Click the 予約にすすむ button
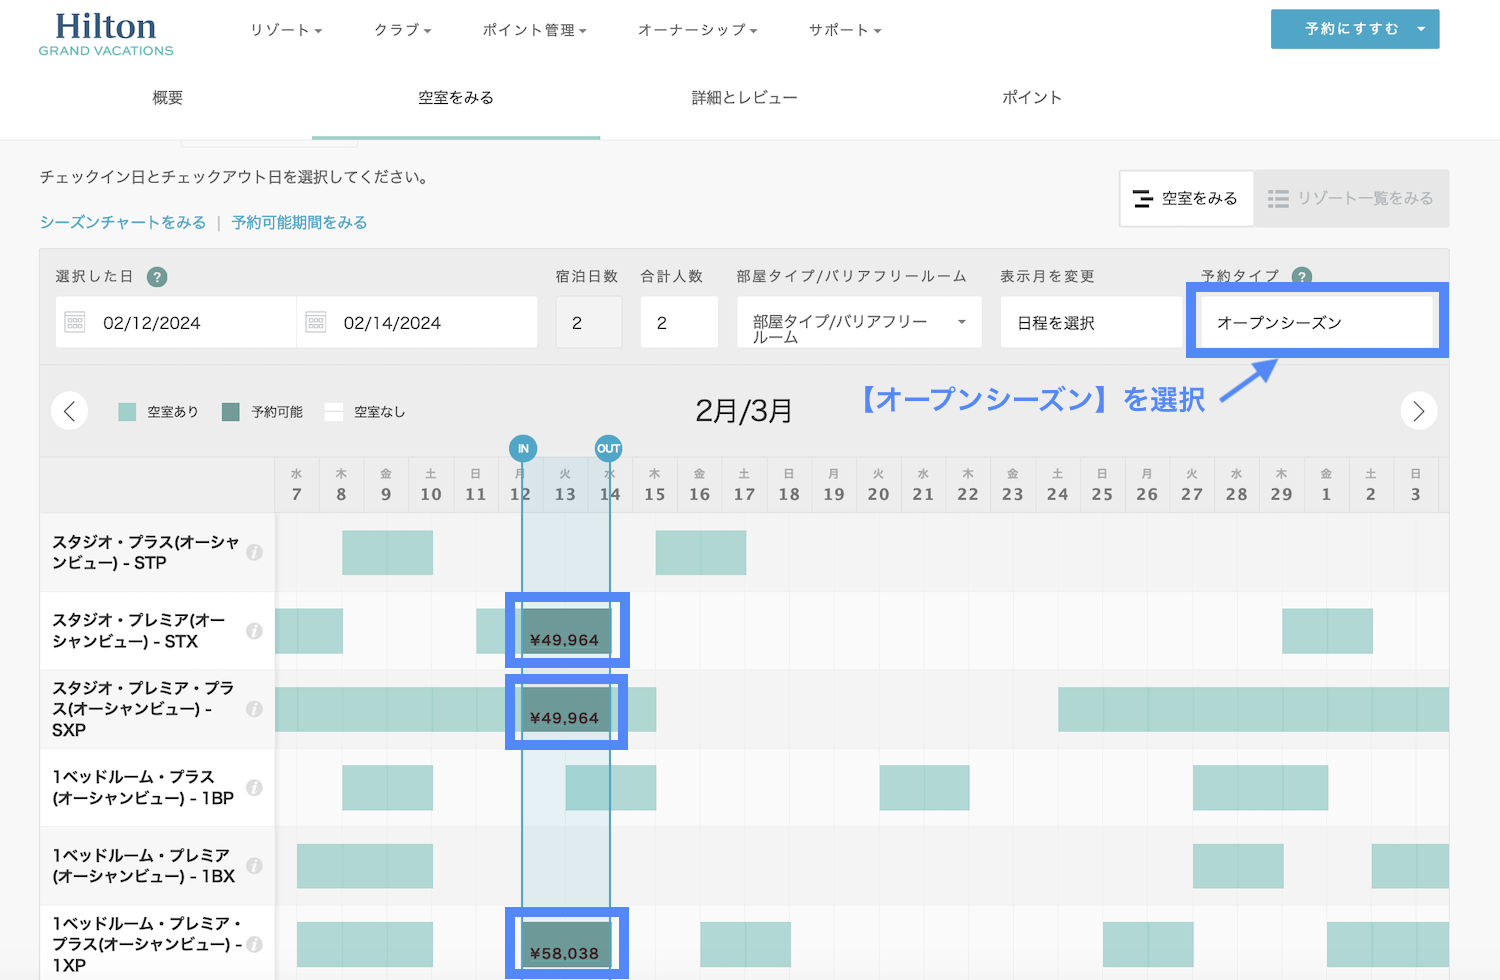 (1355, 29)
